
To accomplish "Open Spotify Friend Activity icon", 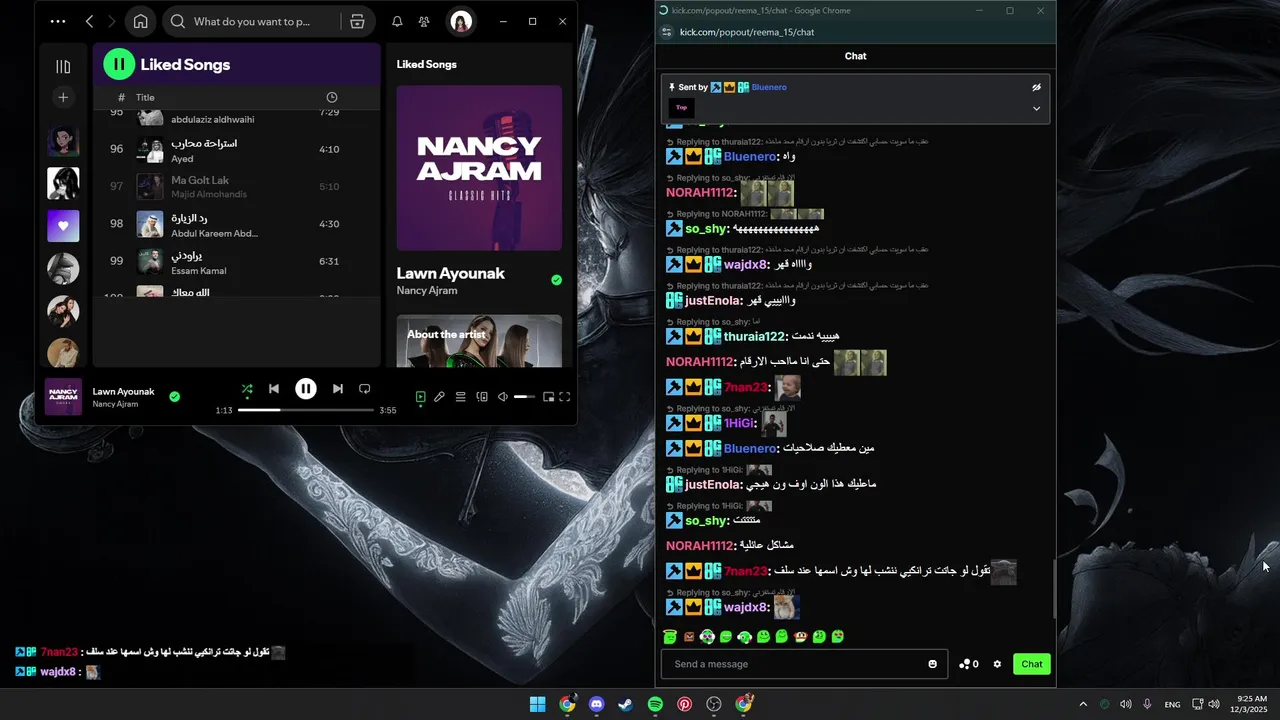I will pyautogui.click(x=424, y=21).
